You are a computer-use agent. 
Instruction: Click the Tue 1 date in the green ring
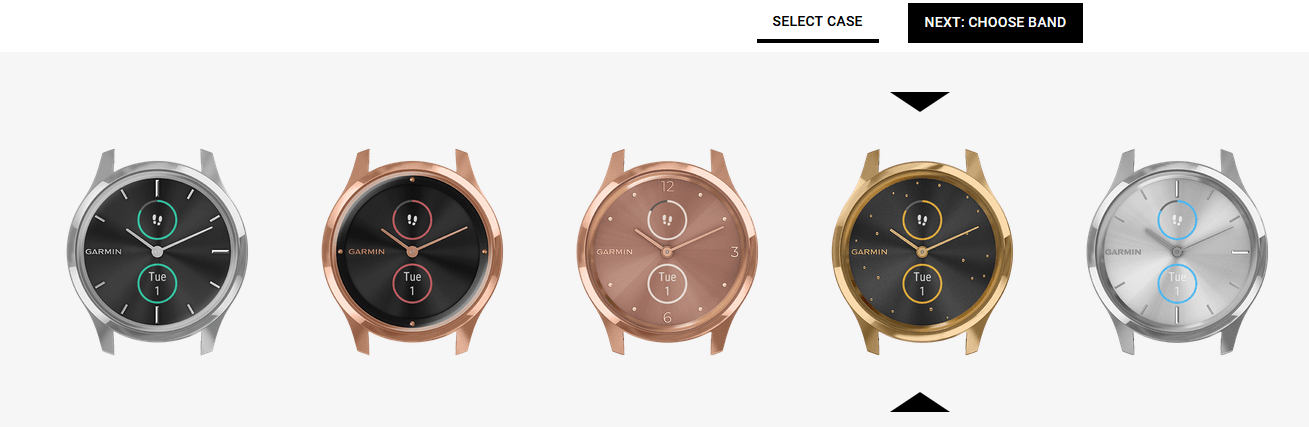pyautogui.click(x=157, y=283)
